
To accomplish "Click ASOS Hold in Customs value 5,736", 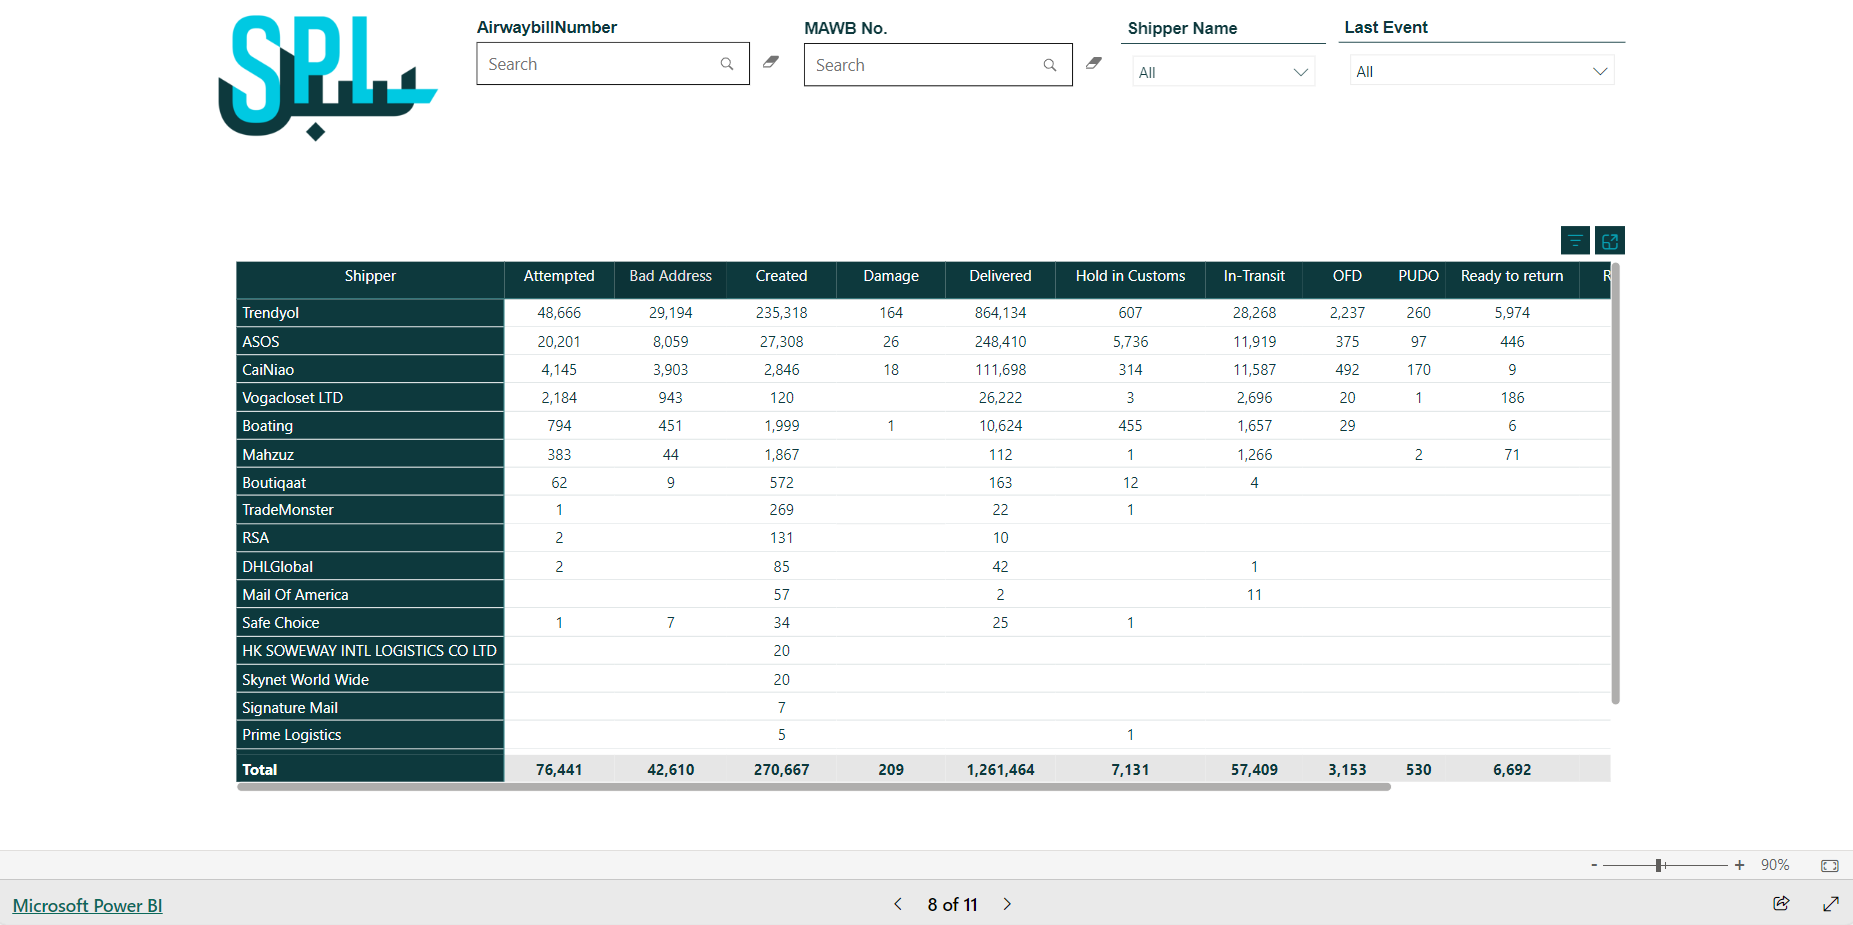I will coord(1130,341).
